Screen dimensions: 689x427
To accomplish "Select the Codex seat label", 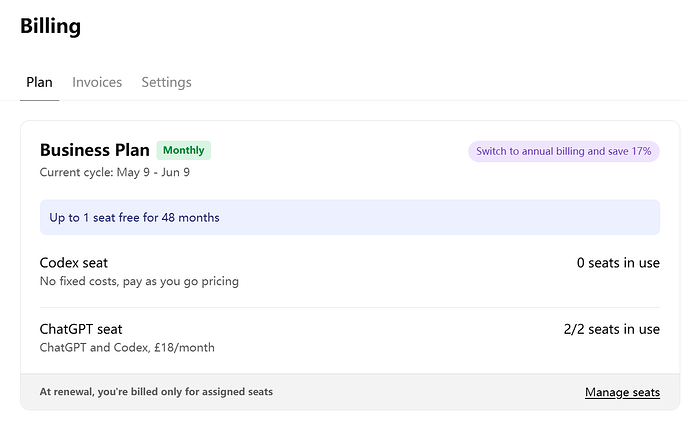I will [x=73, y=263].
